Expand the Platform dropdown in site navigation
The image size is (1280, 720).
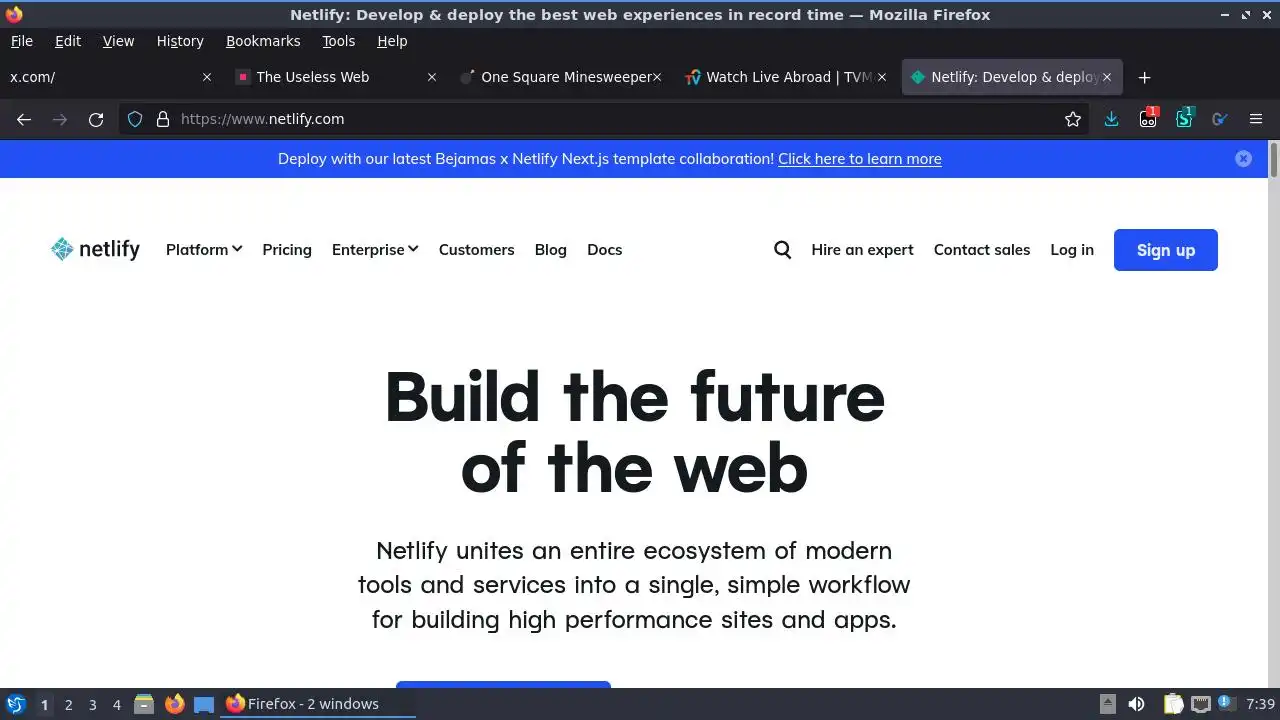(x=204, y=249)
